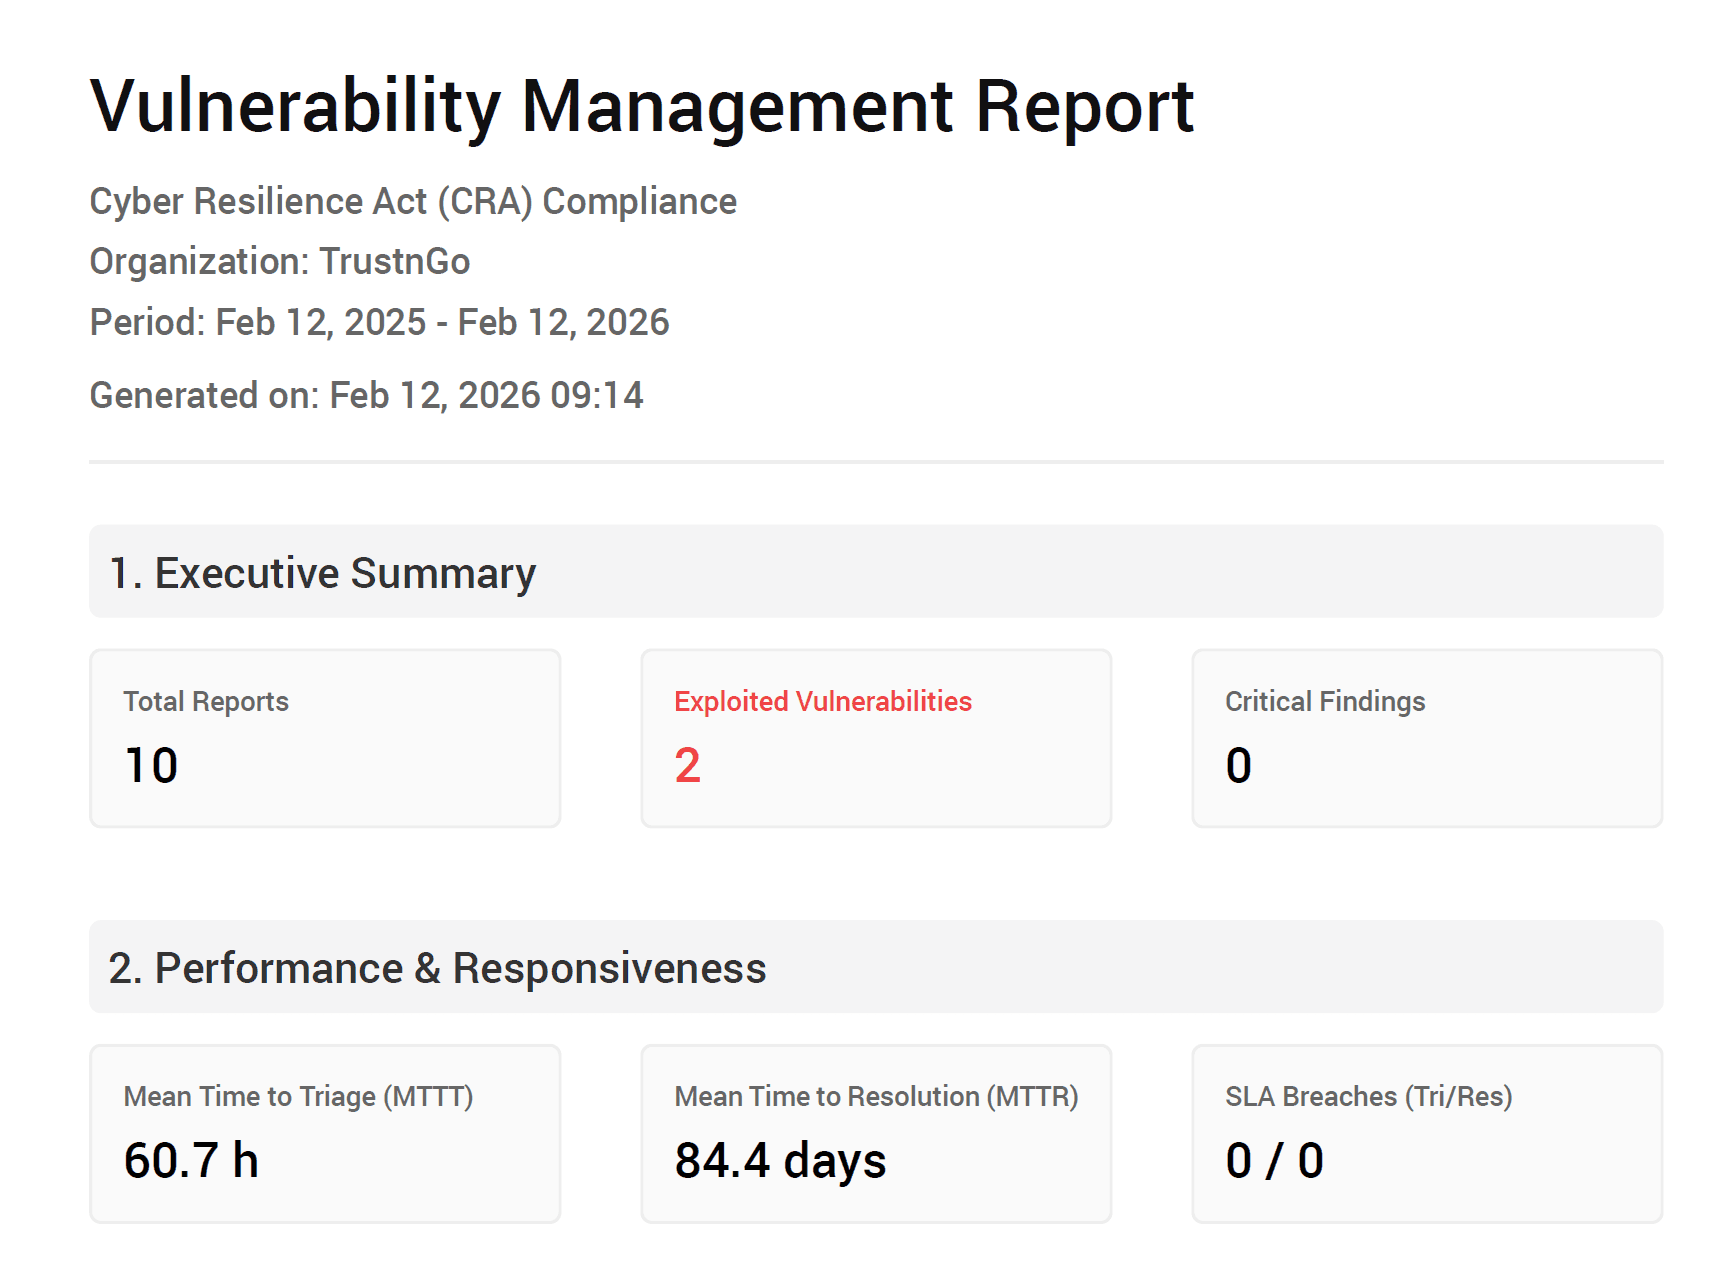Click the SLA Breaches (Tri/Res) card
1734x1274 pixels.
1427,1133
